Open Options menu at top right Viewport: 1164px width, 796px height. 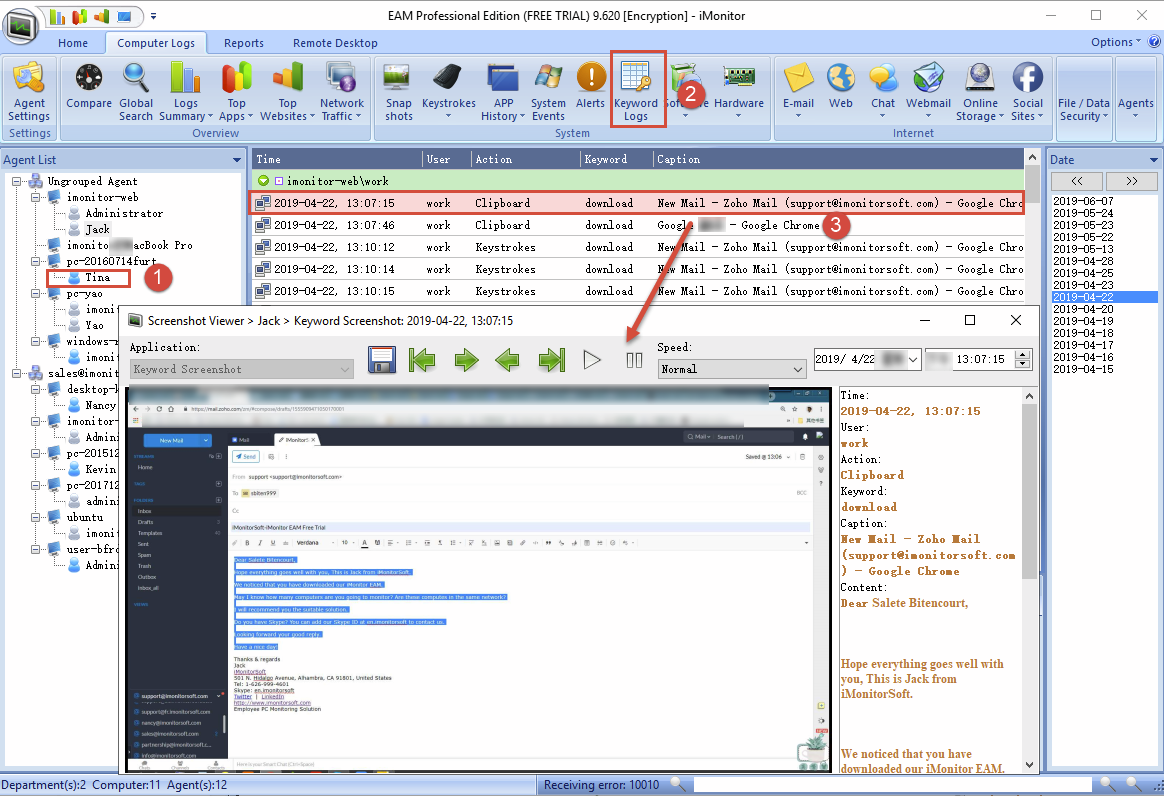[1116, 42]
